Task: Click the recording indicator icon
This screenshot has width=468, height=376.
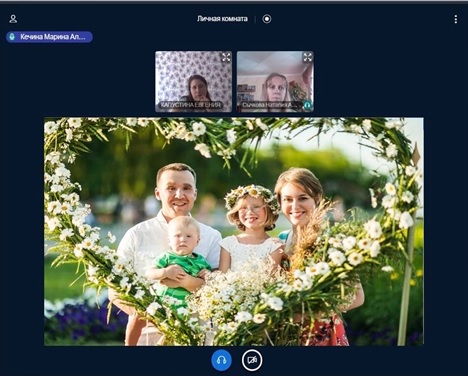Action: [267, 19]
